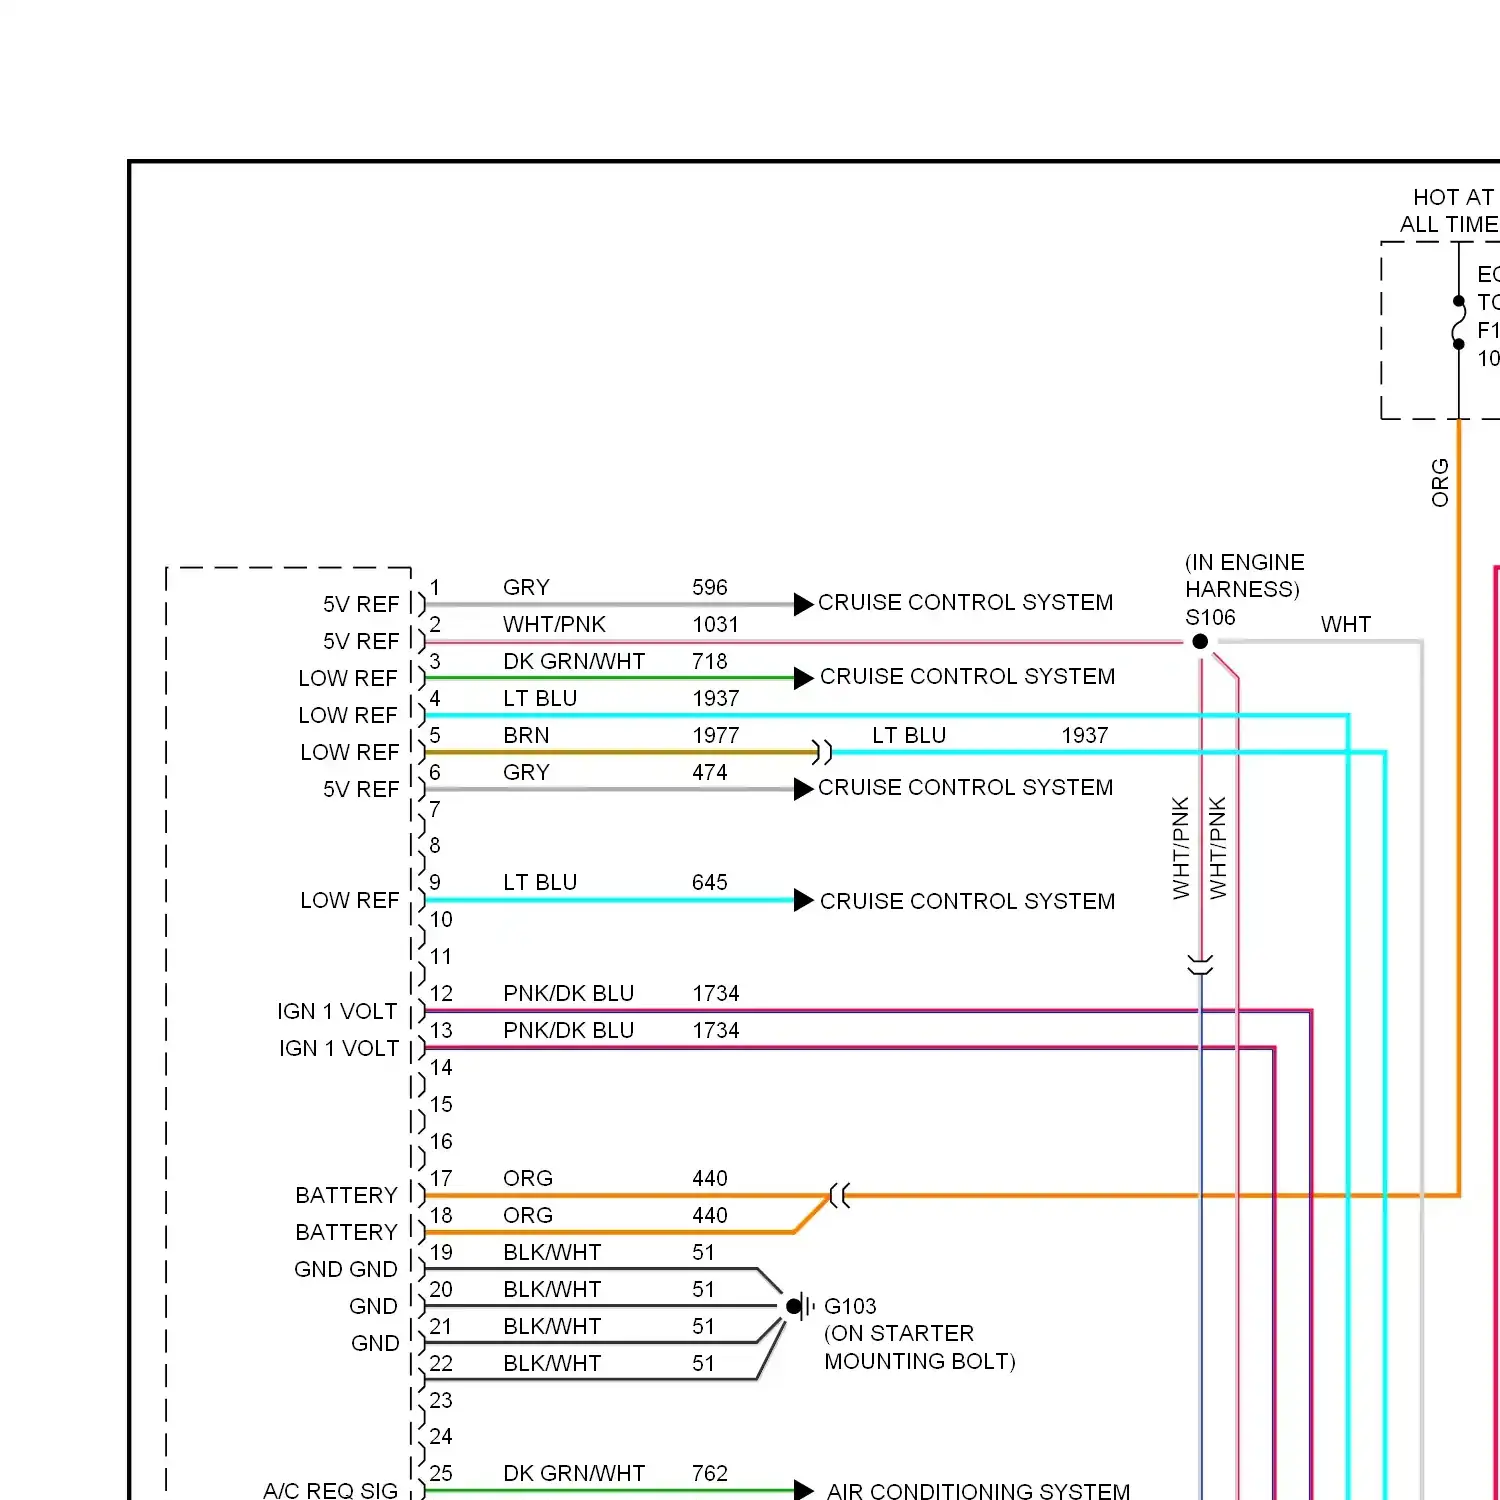Select the G103 ground label
1500x1500 pixels.
850,1306
